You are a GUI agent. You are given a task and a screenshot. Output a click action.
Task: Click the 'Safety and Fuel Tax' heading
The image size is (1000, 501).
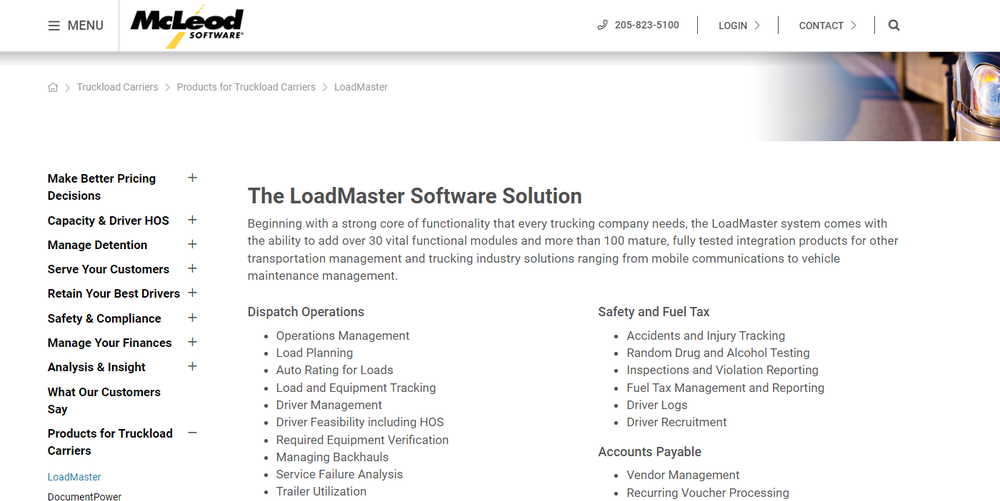coord(654,312)
